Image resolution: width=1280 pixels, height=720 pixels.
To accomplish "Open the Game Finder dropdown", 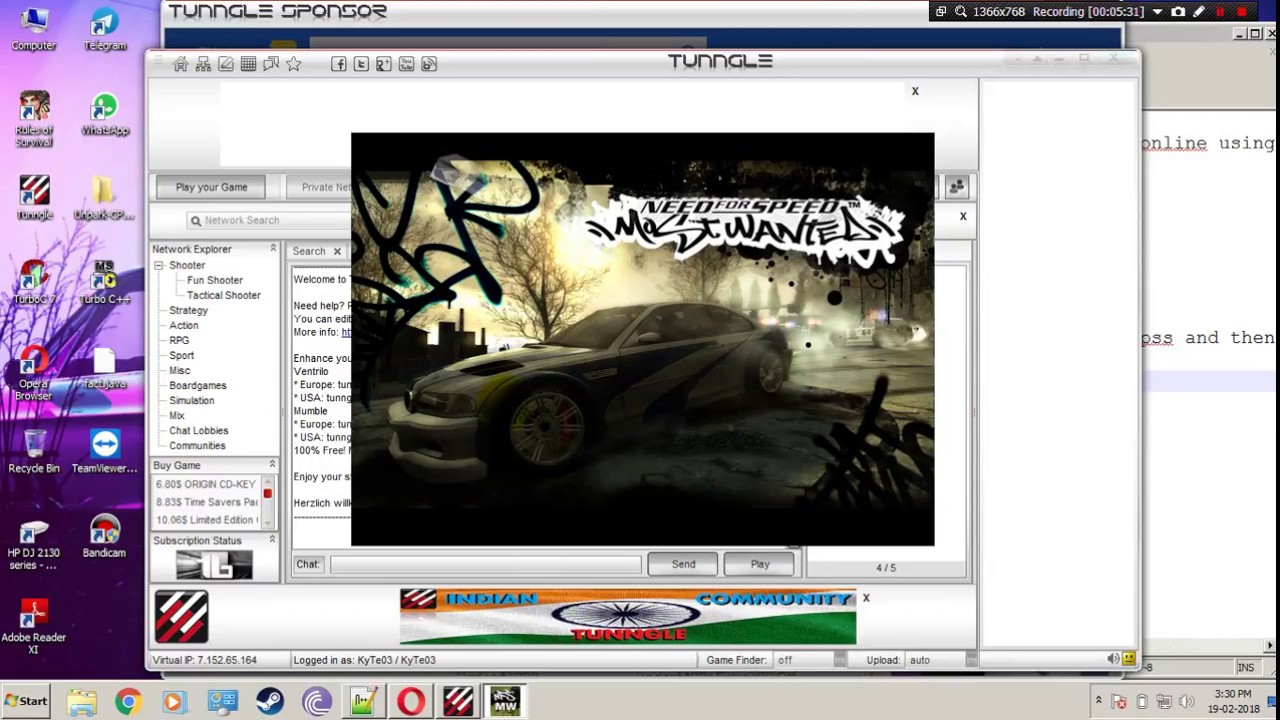I will click(x=839, y=660).
